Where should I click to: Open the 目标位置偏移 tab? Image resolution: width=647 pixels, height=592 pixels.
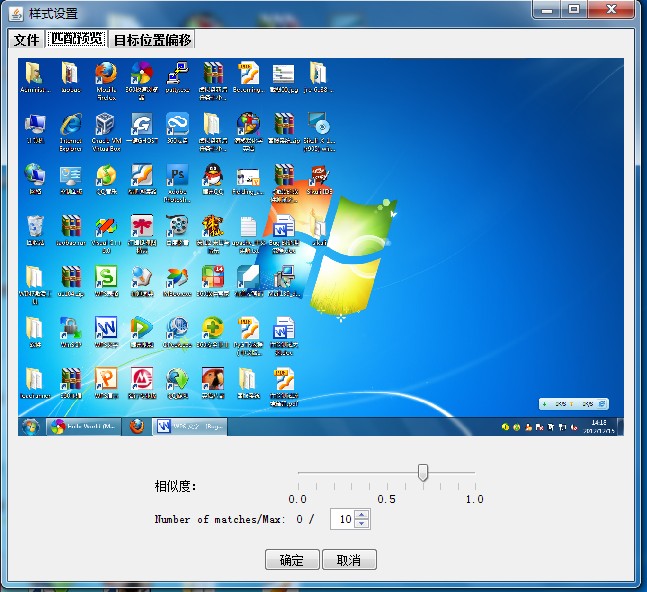point(153,40)
